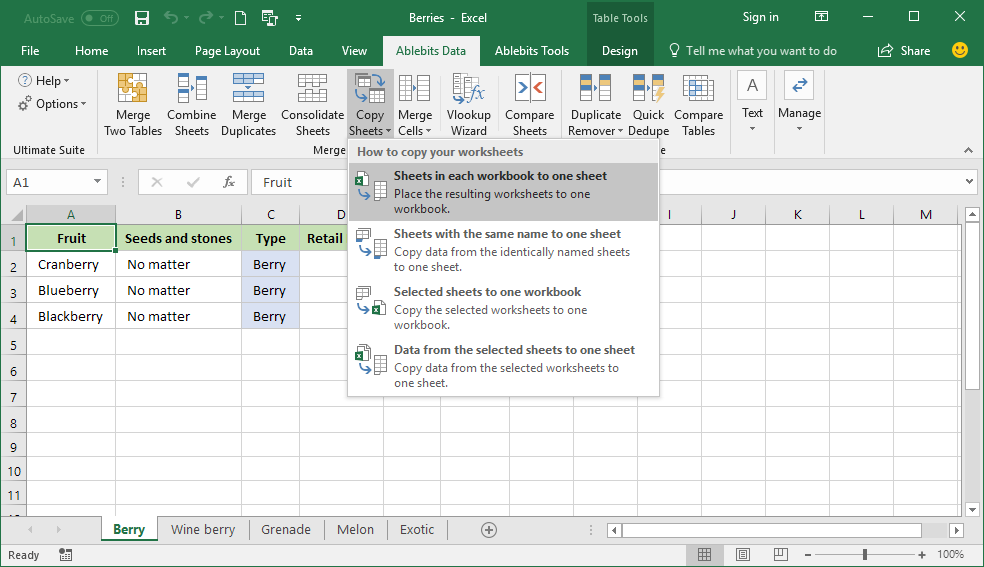
Task: Click Tell me what you want to do
Action: click(x=753, y=51)
